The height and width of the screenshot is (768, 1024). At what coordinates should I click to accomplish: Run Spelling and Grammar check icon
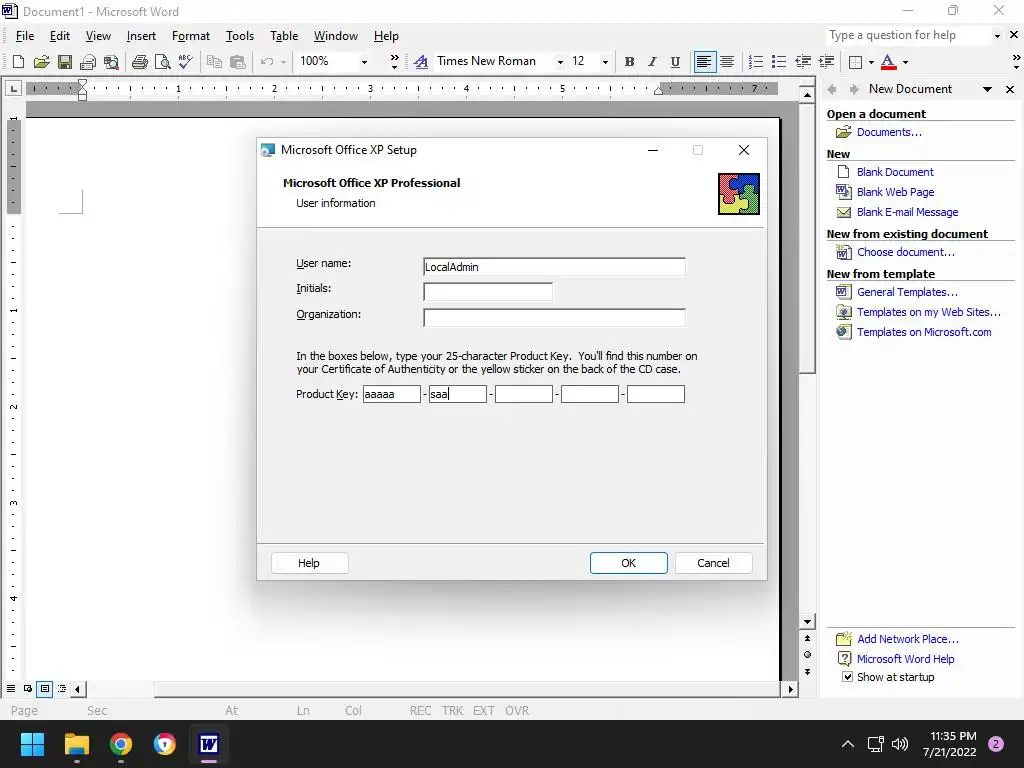185,62
